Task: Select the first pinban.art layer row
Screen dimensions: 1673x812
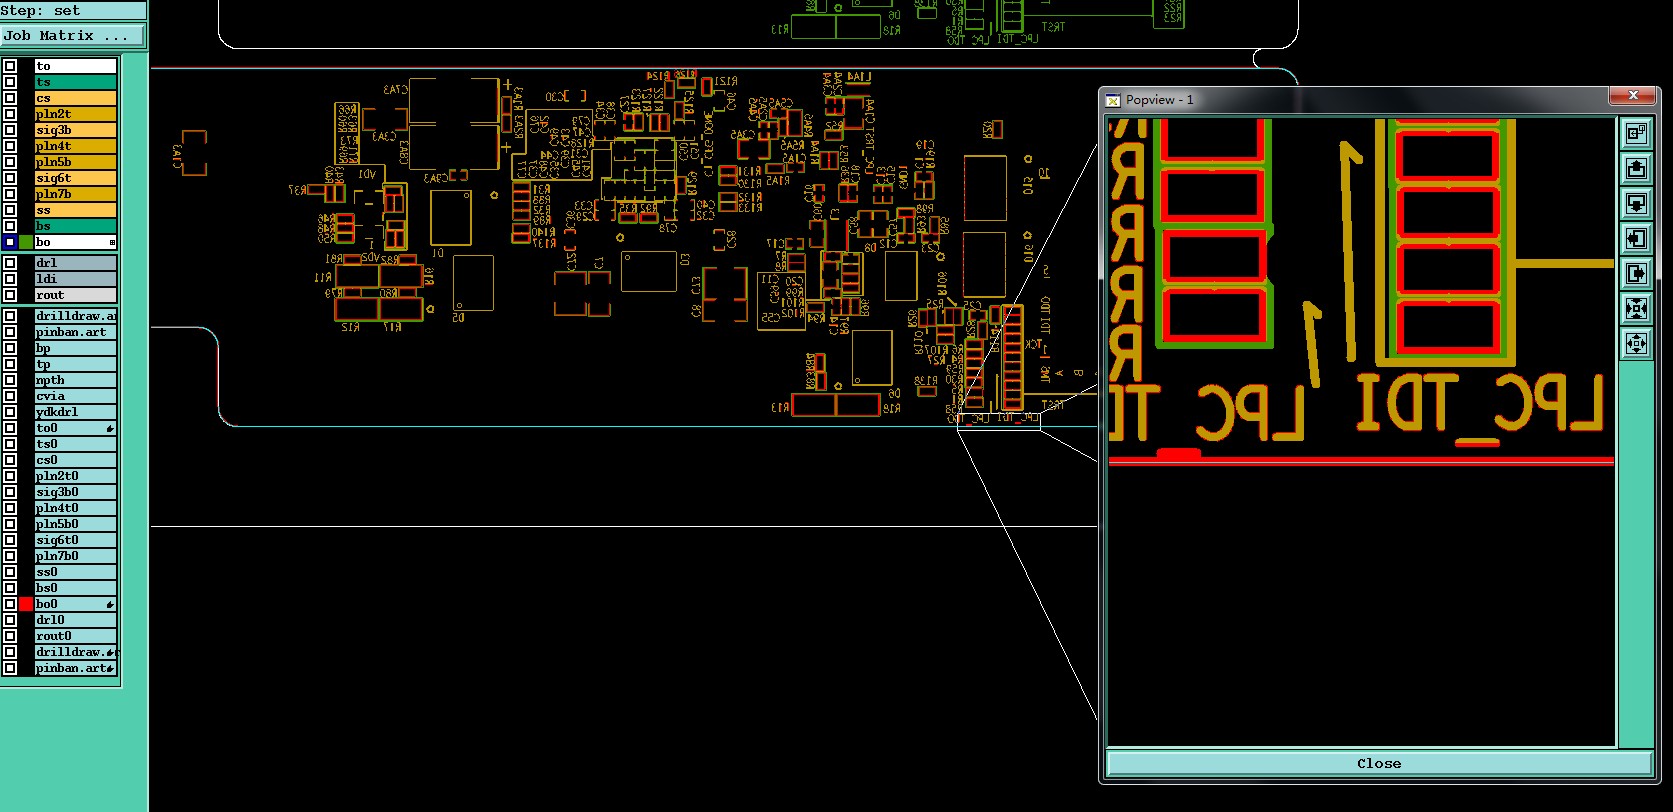Action: [x=76, y=332]
